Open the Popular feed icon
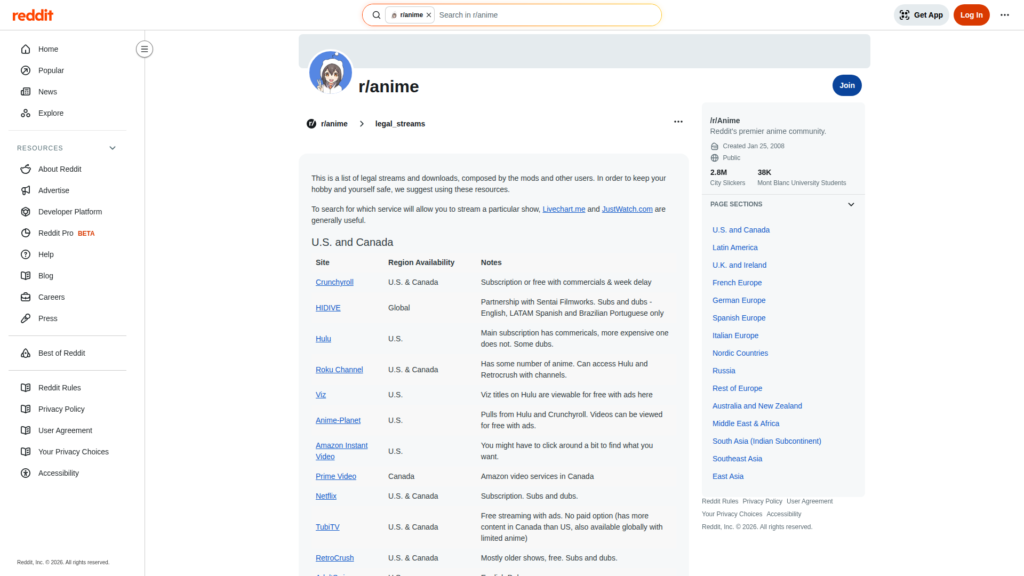 pos(26,70)
